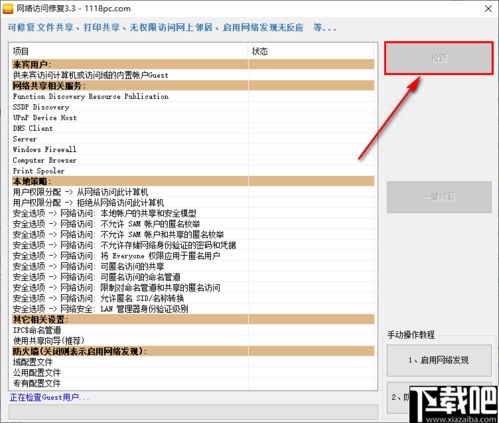Click the 正在检查Guest用户 status text

pyautogui.click(x=49, y=397)
